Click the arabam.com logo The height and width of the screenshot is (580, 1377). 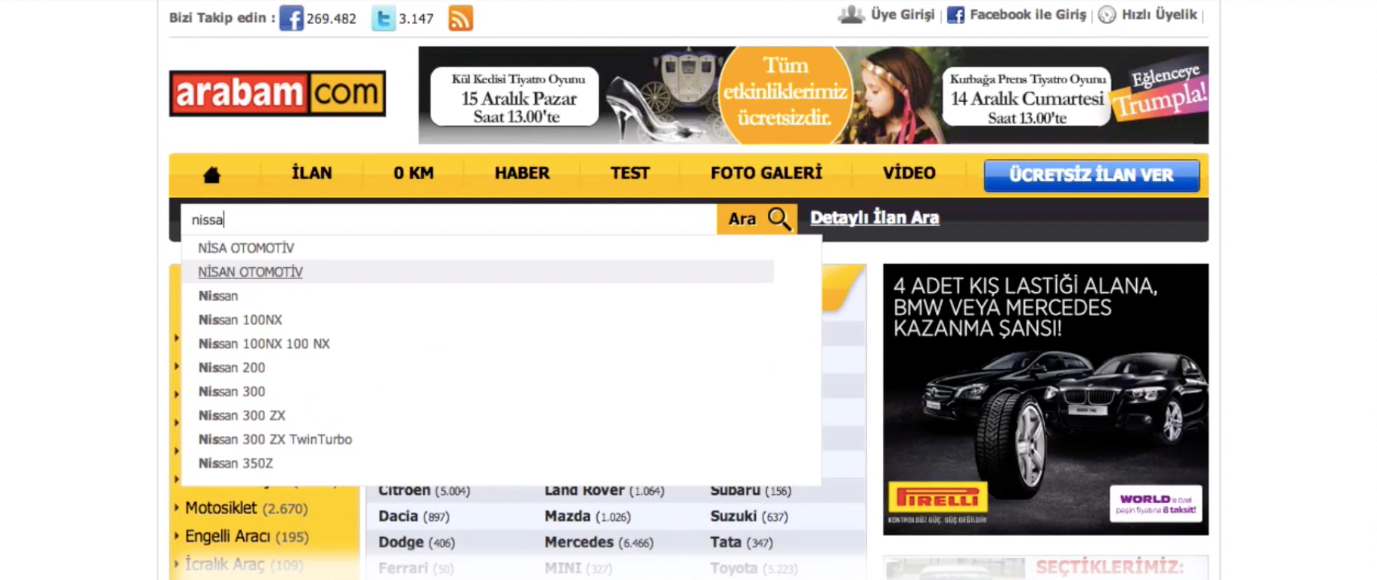point(277,94)
